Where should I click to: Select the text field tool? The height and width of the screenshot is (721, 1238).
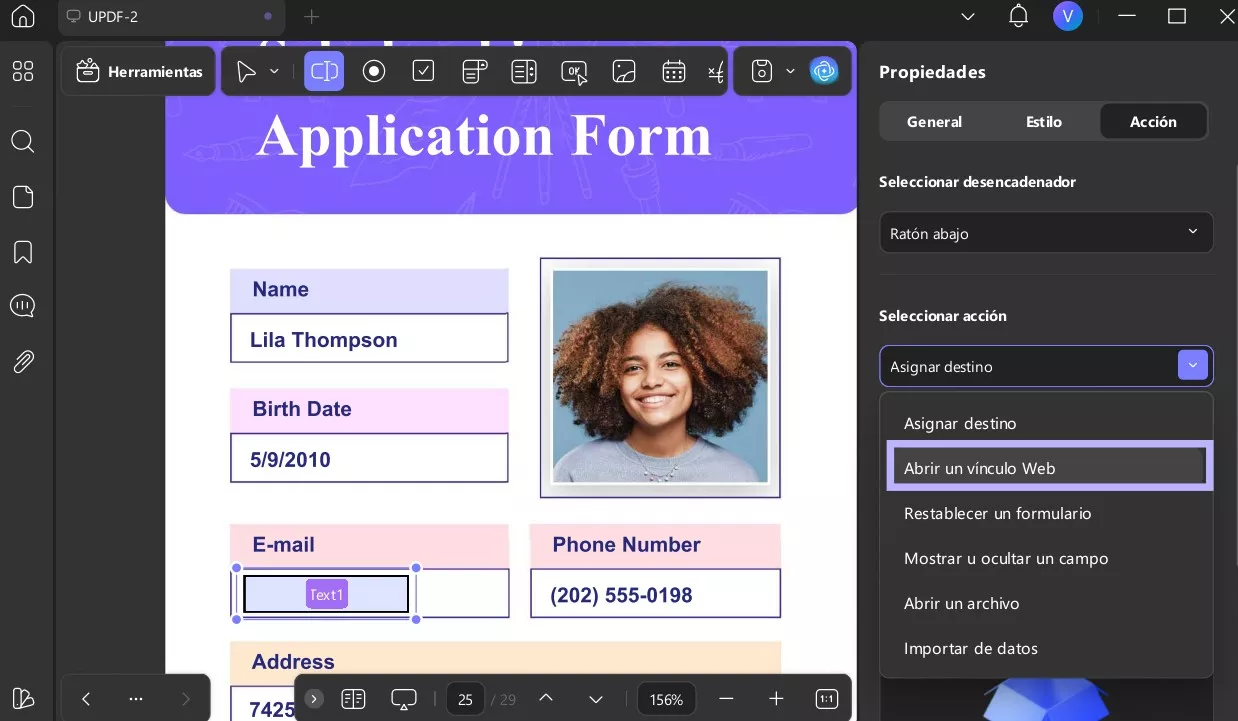tap(324, 71)
